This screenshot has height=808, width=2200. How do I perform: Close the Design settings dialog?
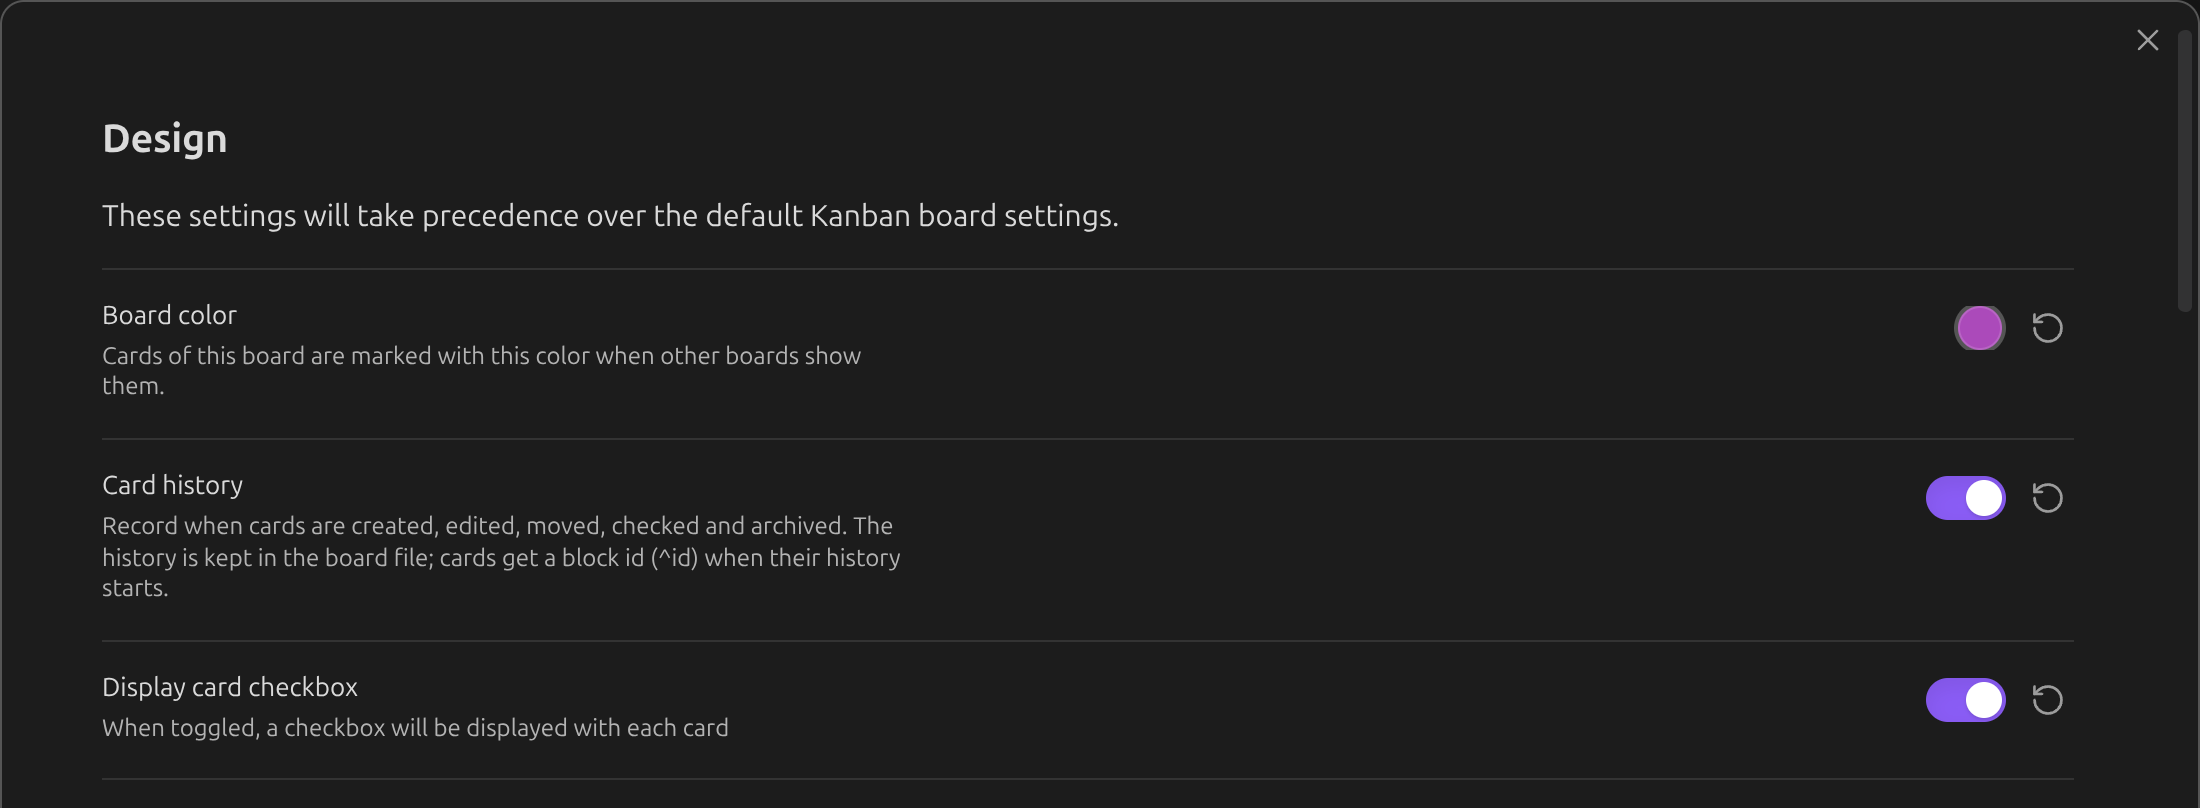[x=2147, y=40]
